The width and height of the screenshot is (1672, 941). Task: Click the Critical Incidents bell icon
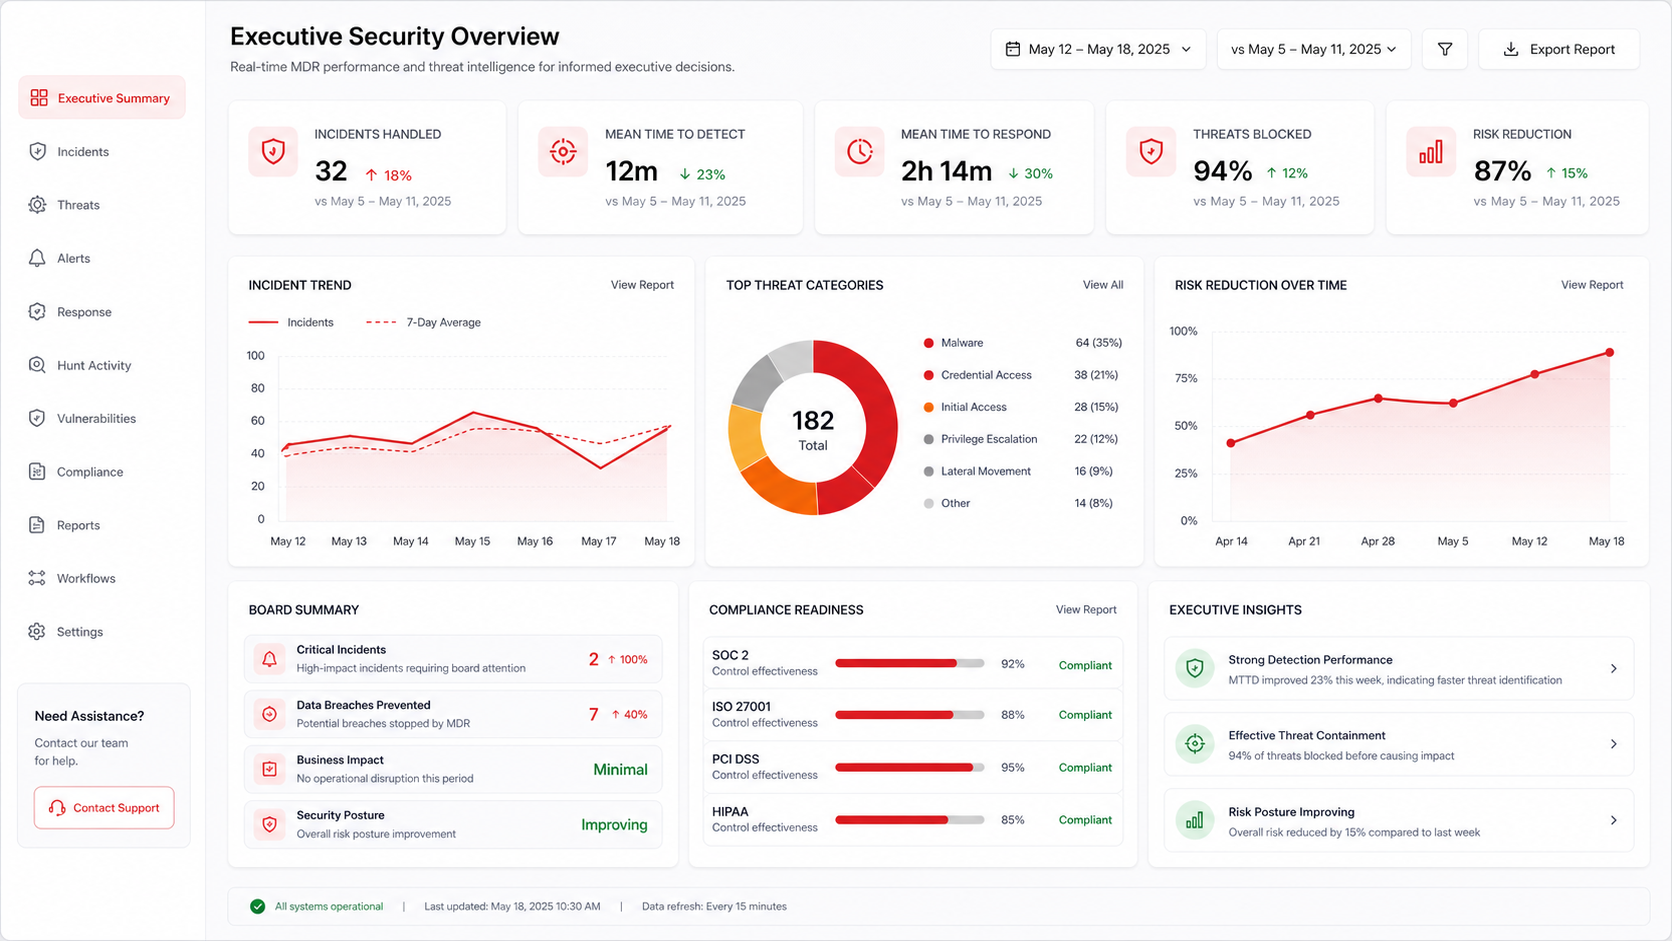[x=269, y=659]
